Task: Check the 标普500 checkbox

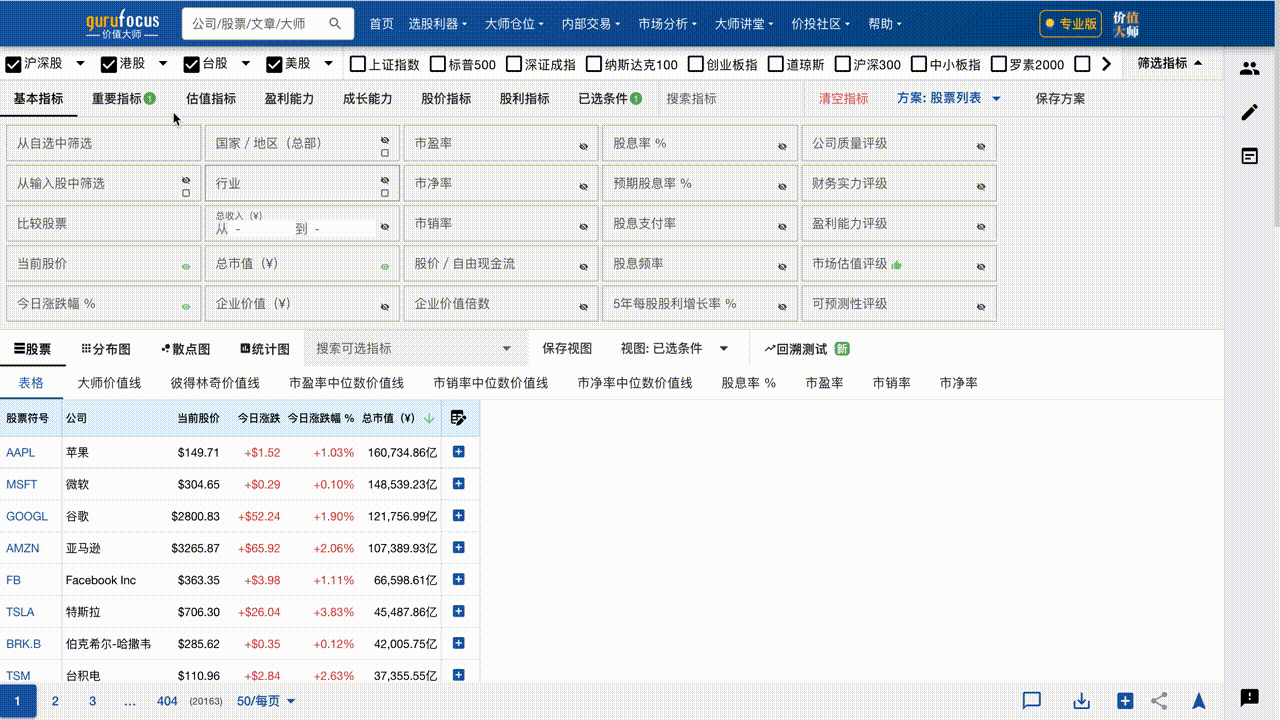Action: click(438, 64)
